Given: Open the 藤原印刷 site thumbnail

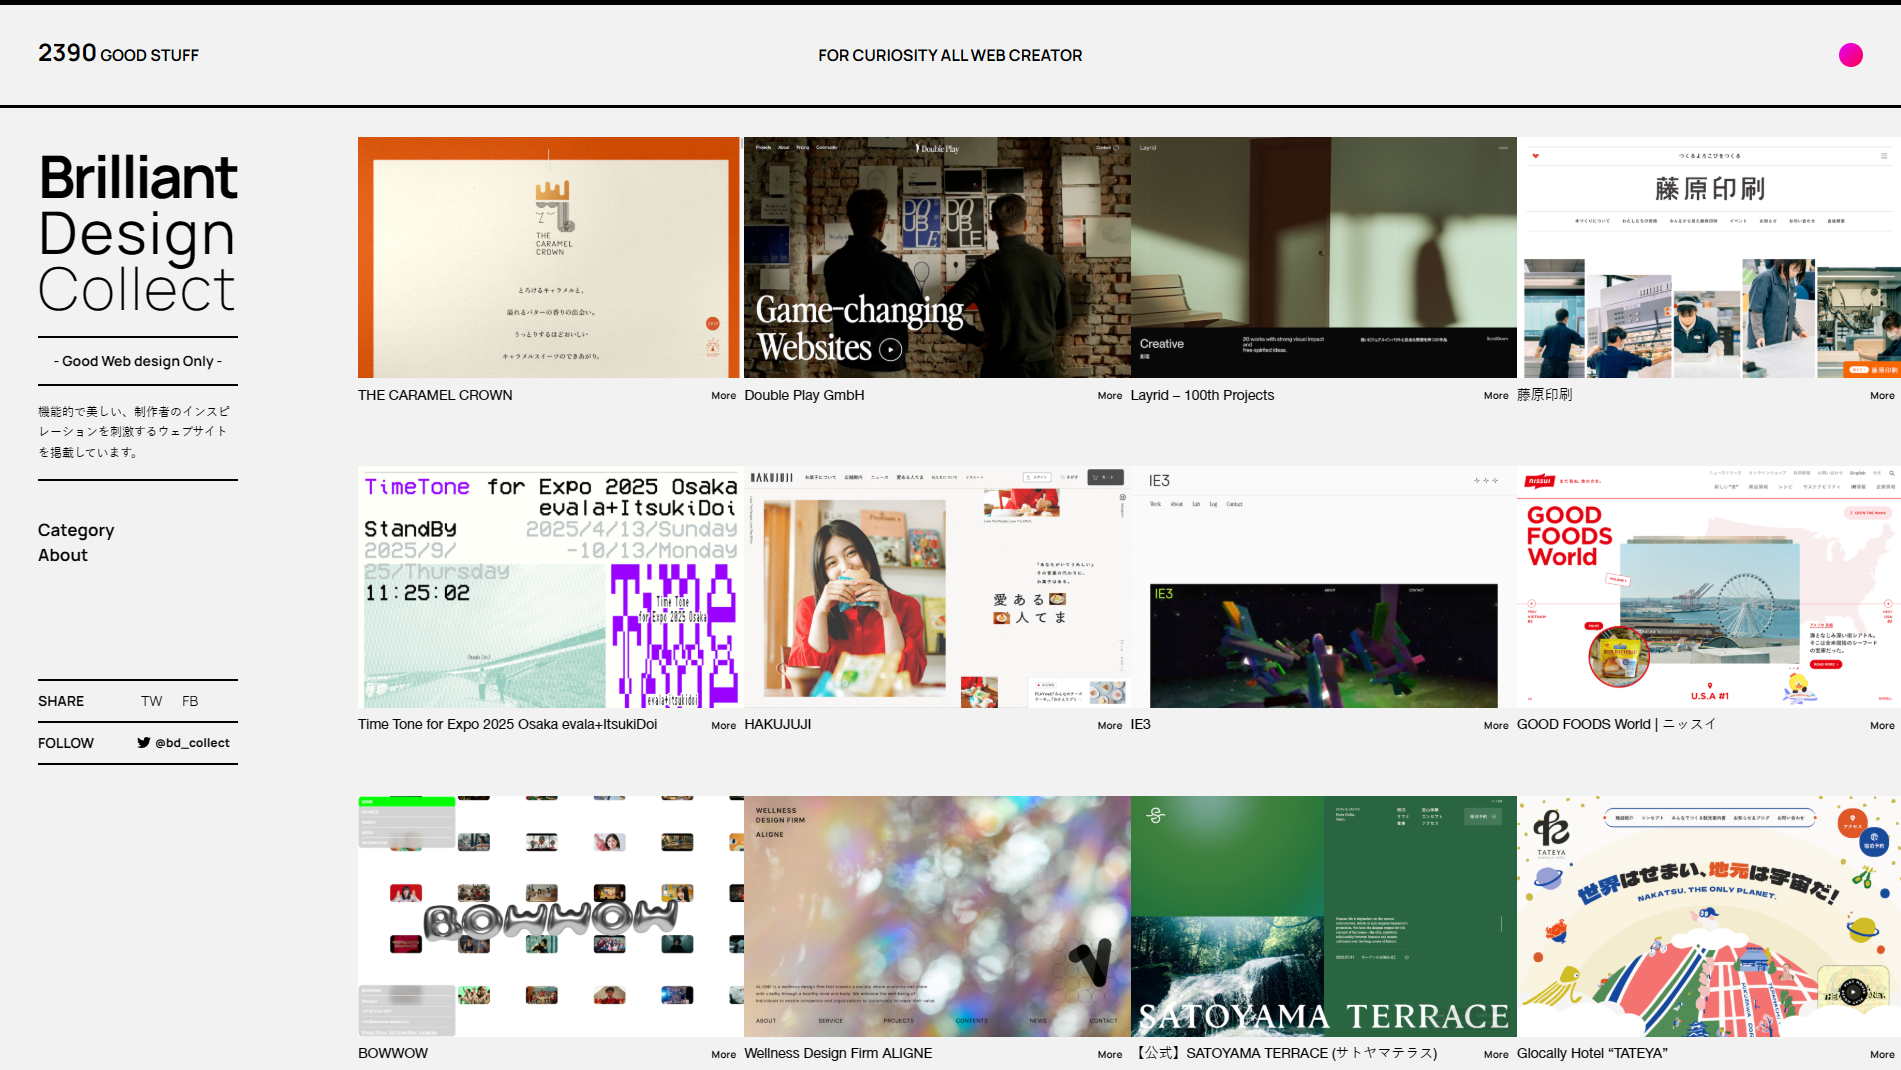Looking at the screenshot, I should click(x=1709, y=257).
